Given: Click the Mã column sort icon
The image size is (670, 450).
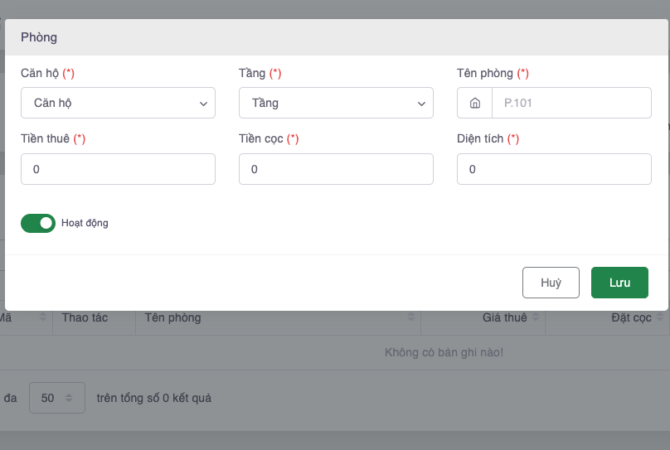Looking at the screenshot, I should click(x=44, y=318).
